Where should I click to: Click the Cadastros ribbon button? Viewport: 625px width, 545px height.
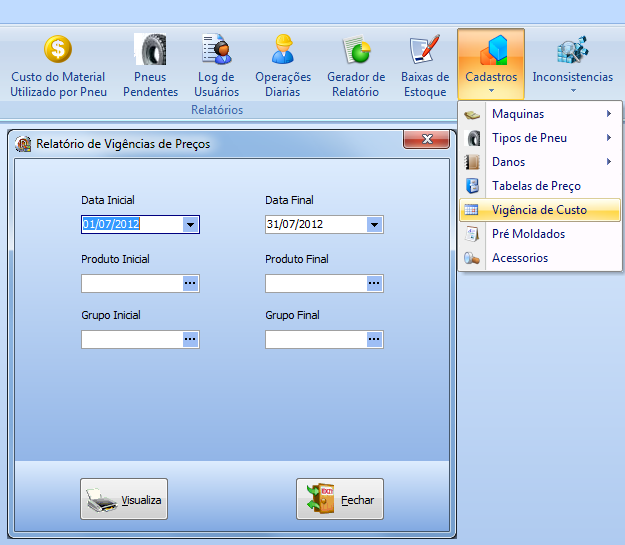click(491, 62)
